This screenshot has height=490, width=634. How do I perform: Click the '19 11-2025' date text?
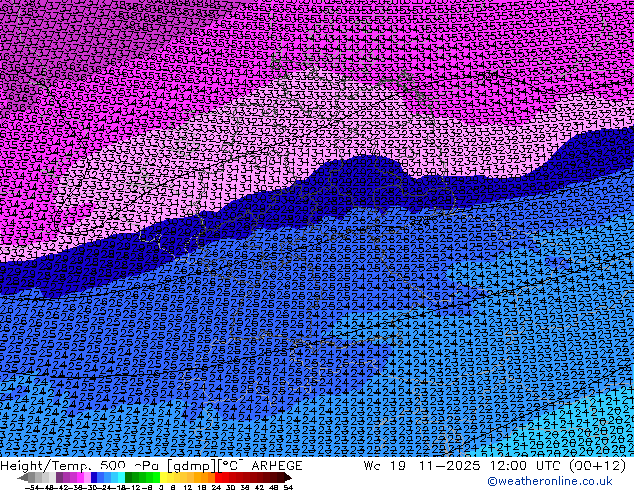[x=435, y=466]
